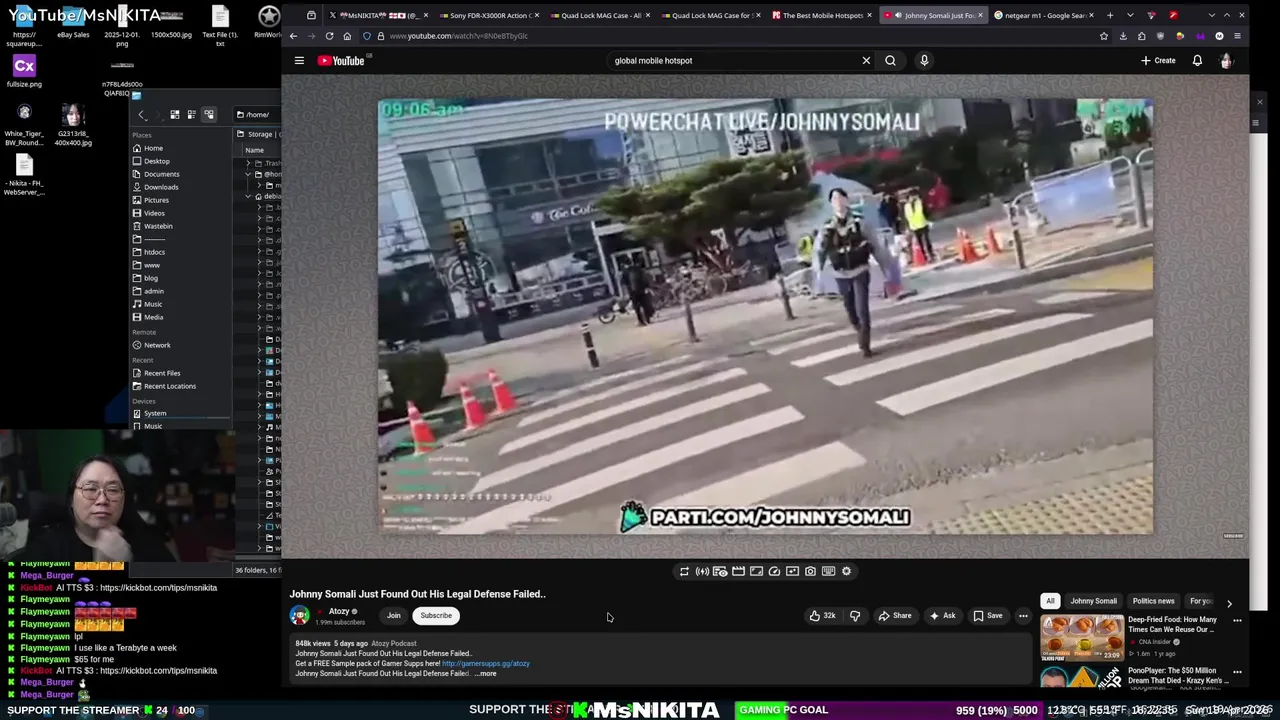Image resolution: width=1280 pixels, height=720 pixels.
Task: Open the browser application menu
Action: (1237, 36)
